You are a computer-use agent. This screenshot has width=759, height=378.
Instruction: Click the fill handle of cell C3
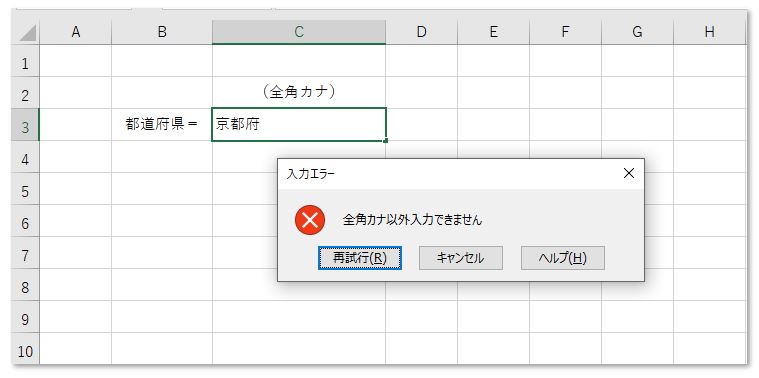click(385, 141)
